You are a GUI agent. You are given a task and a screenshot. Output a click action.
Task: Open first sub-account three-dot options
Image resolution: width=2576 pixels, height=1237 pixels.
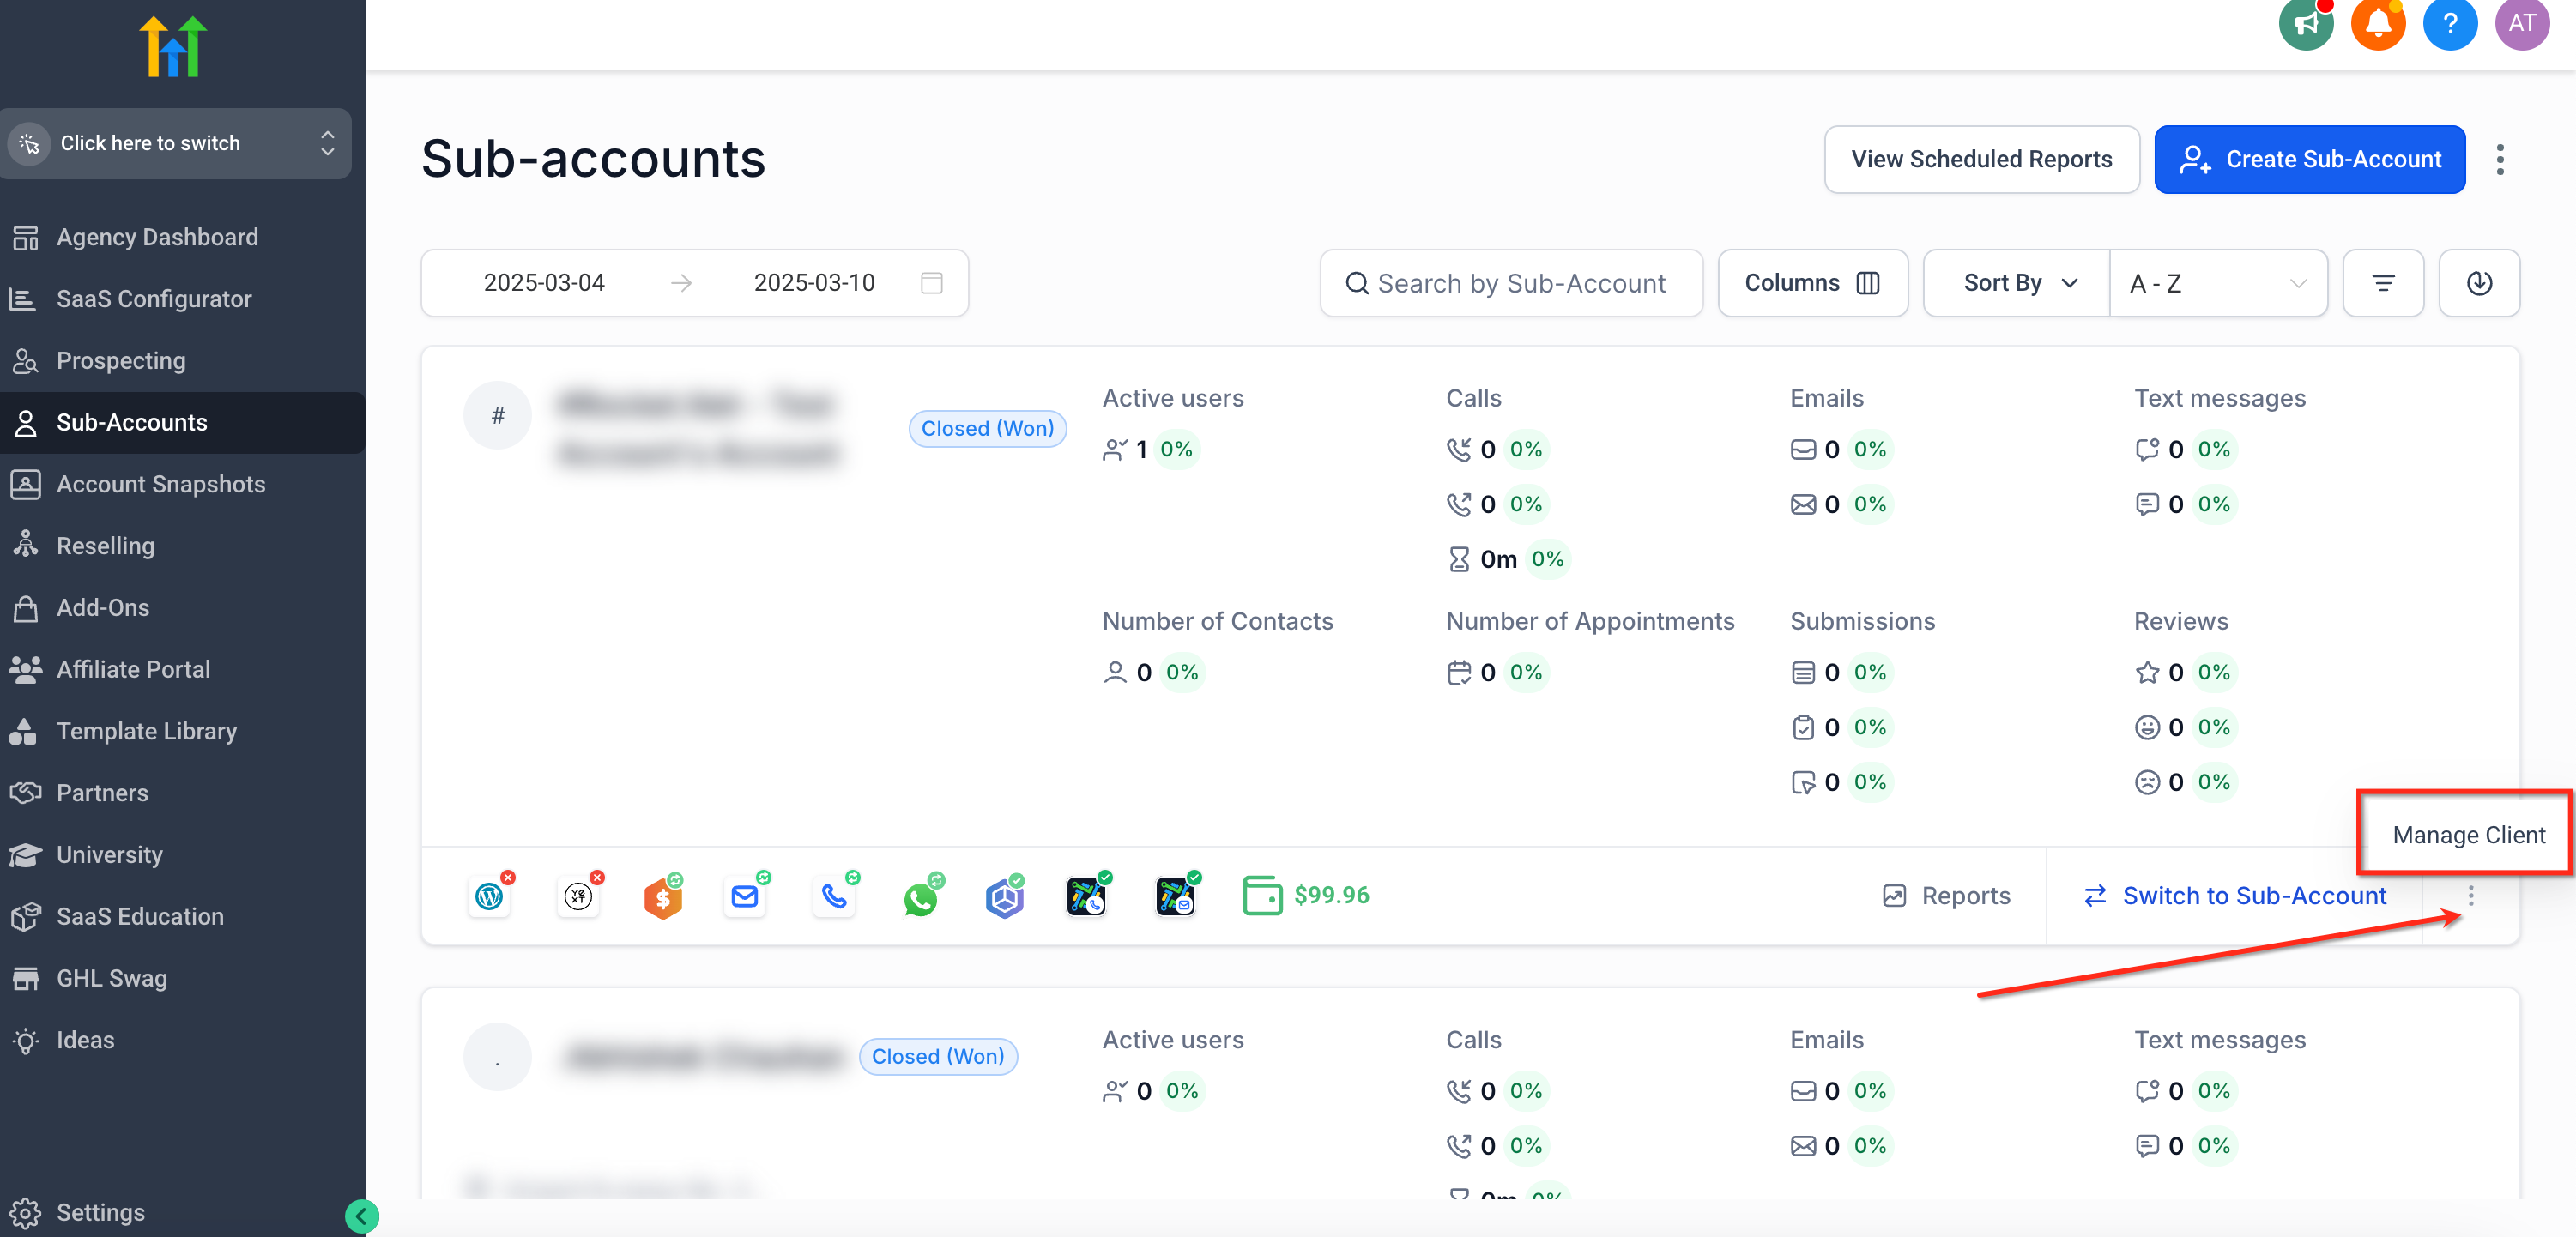(2470, 895)
